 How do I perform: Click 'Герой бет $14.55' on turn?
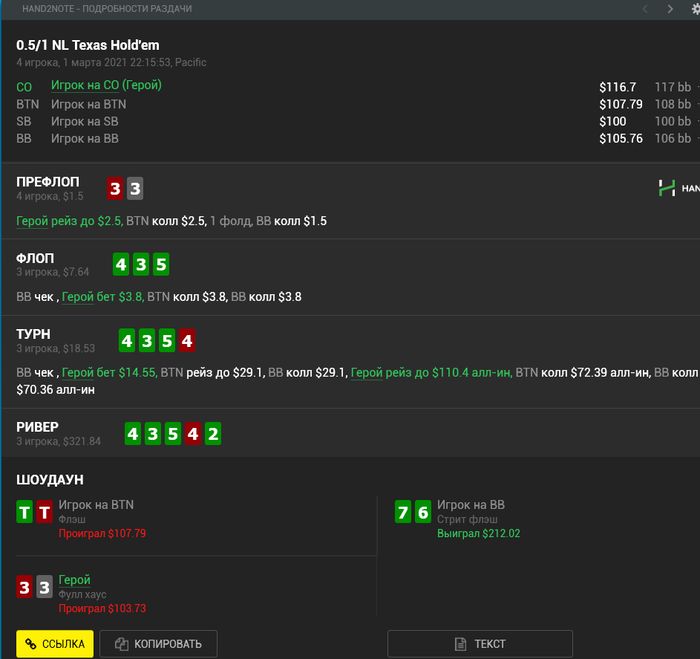(109, 372)
